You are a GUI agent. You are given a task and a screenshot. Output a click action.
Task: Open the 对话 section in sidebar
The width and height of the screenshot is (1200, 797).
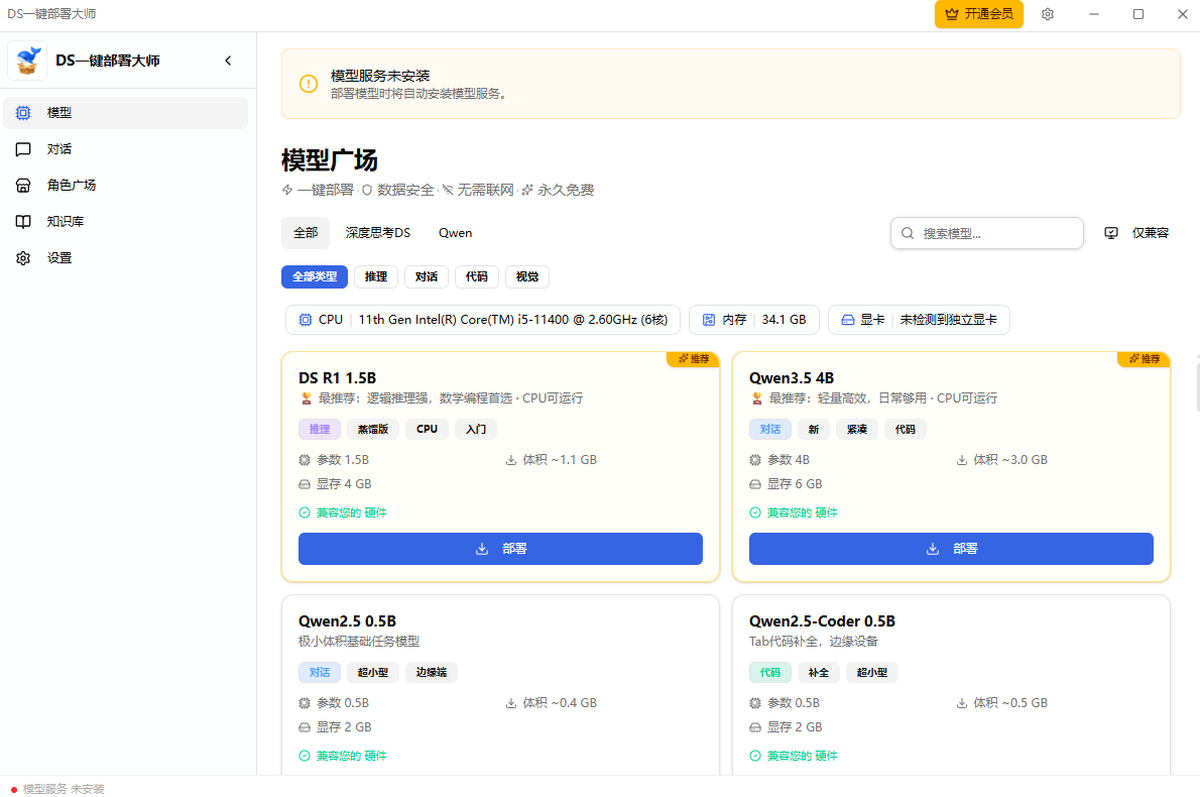[x=125, y=149]
